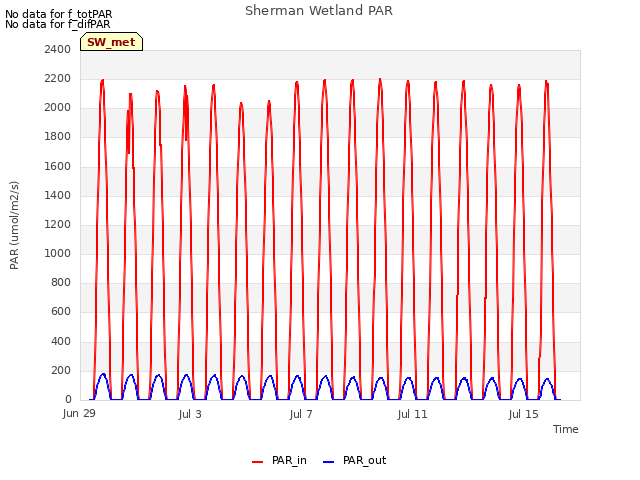
Task: Click the 1000 y-axis tick label
Action: [58, 253]
